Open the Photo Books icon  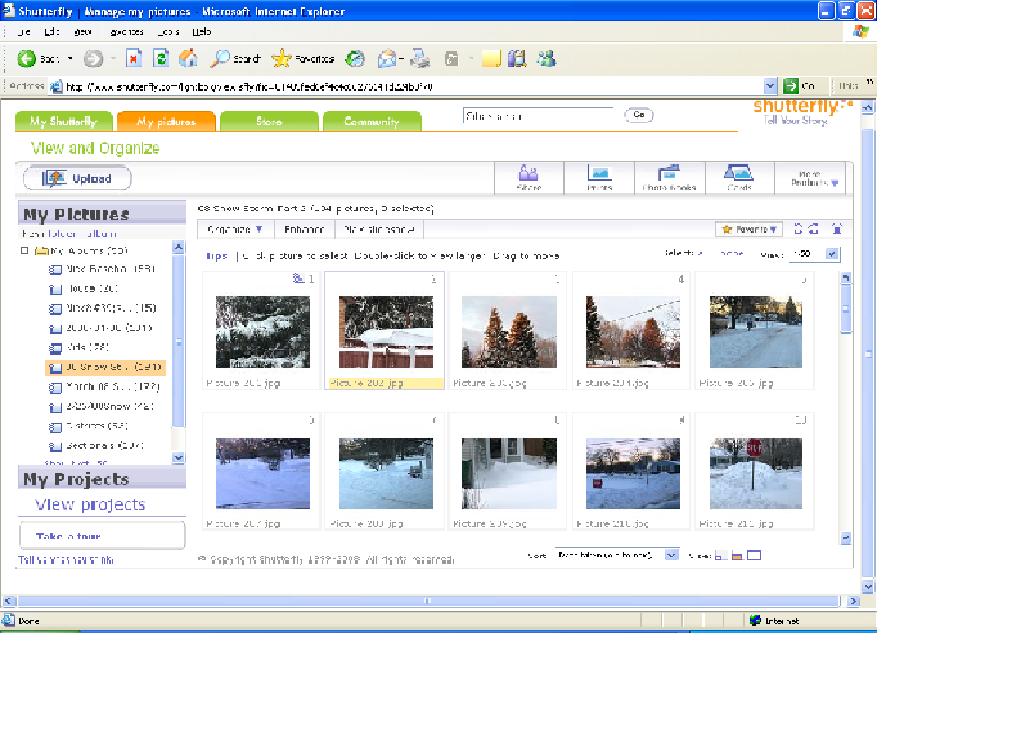[x=669, y=177]
